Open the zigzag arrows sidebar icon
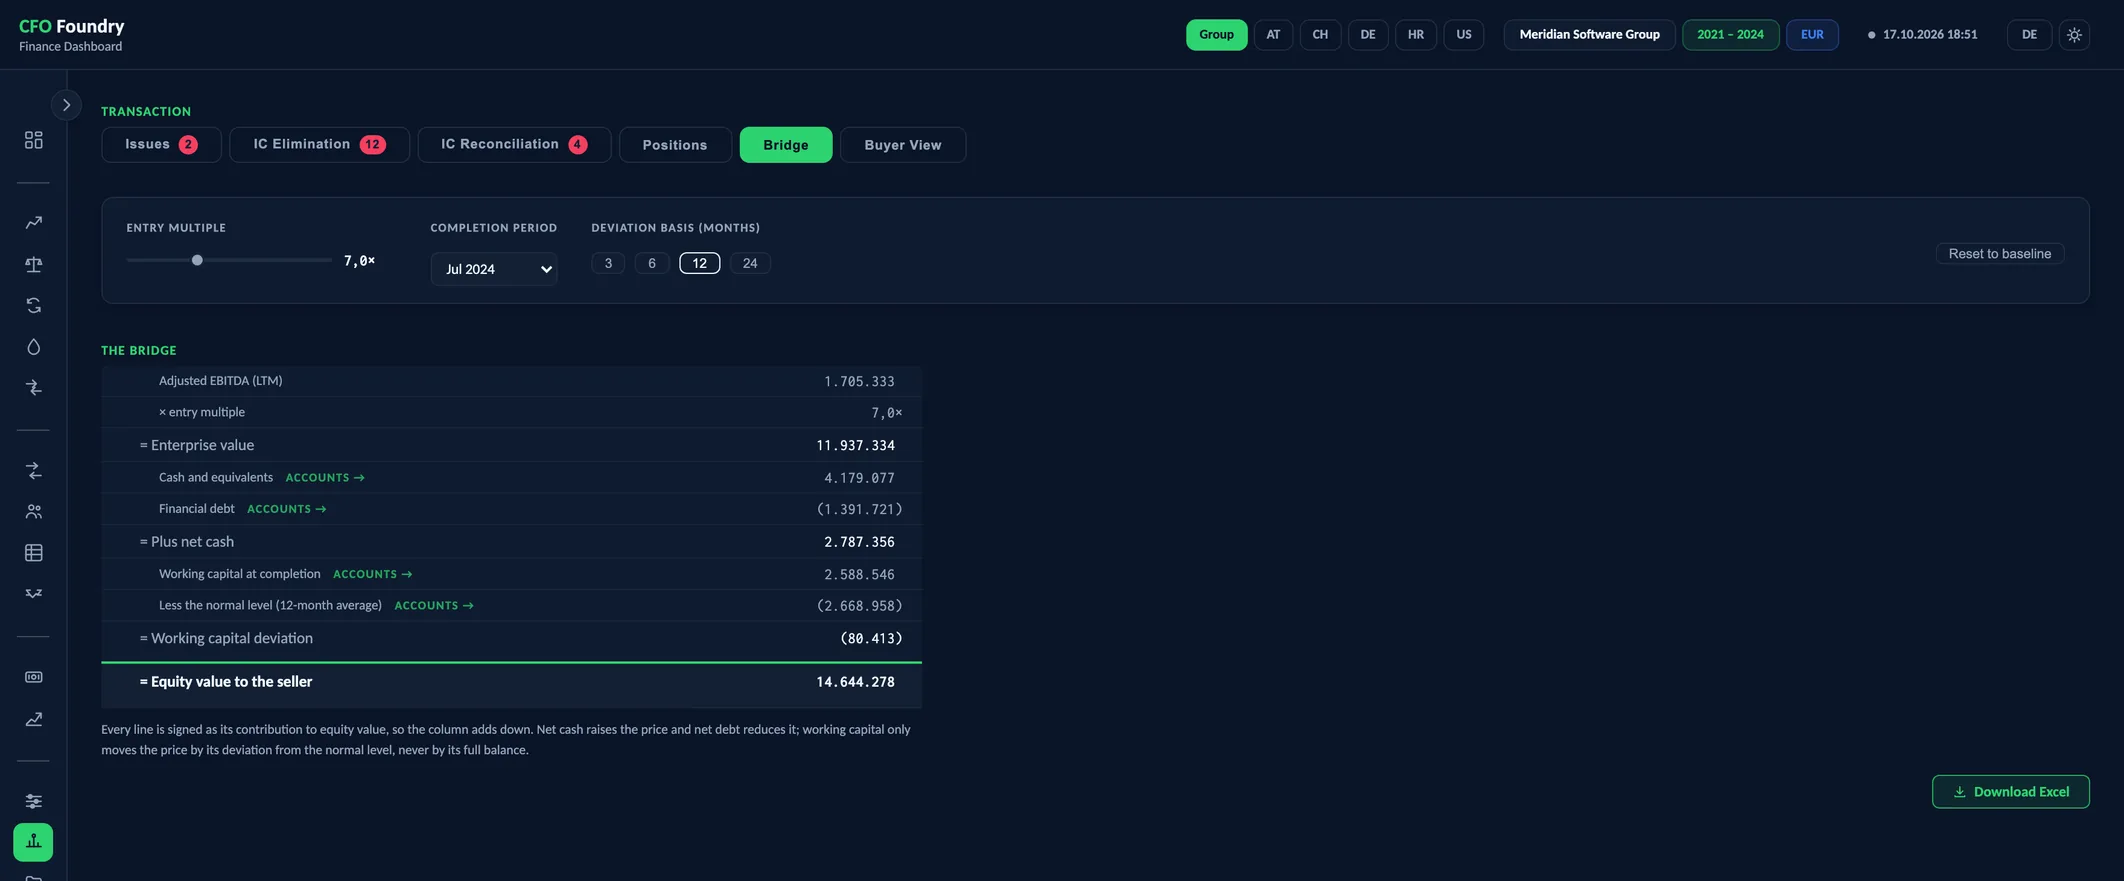The image size is (2124, 881). click(x=33, y=594)
